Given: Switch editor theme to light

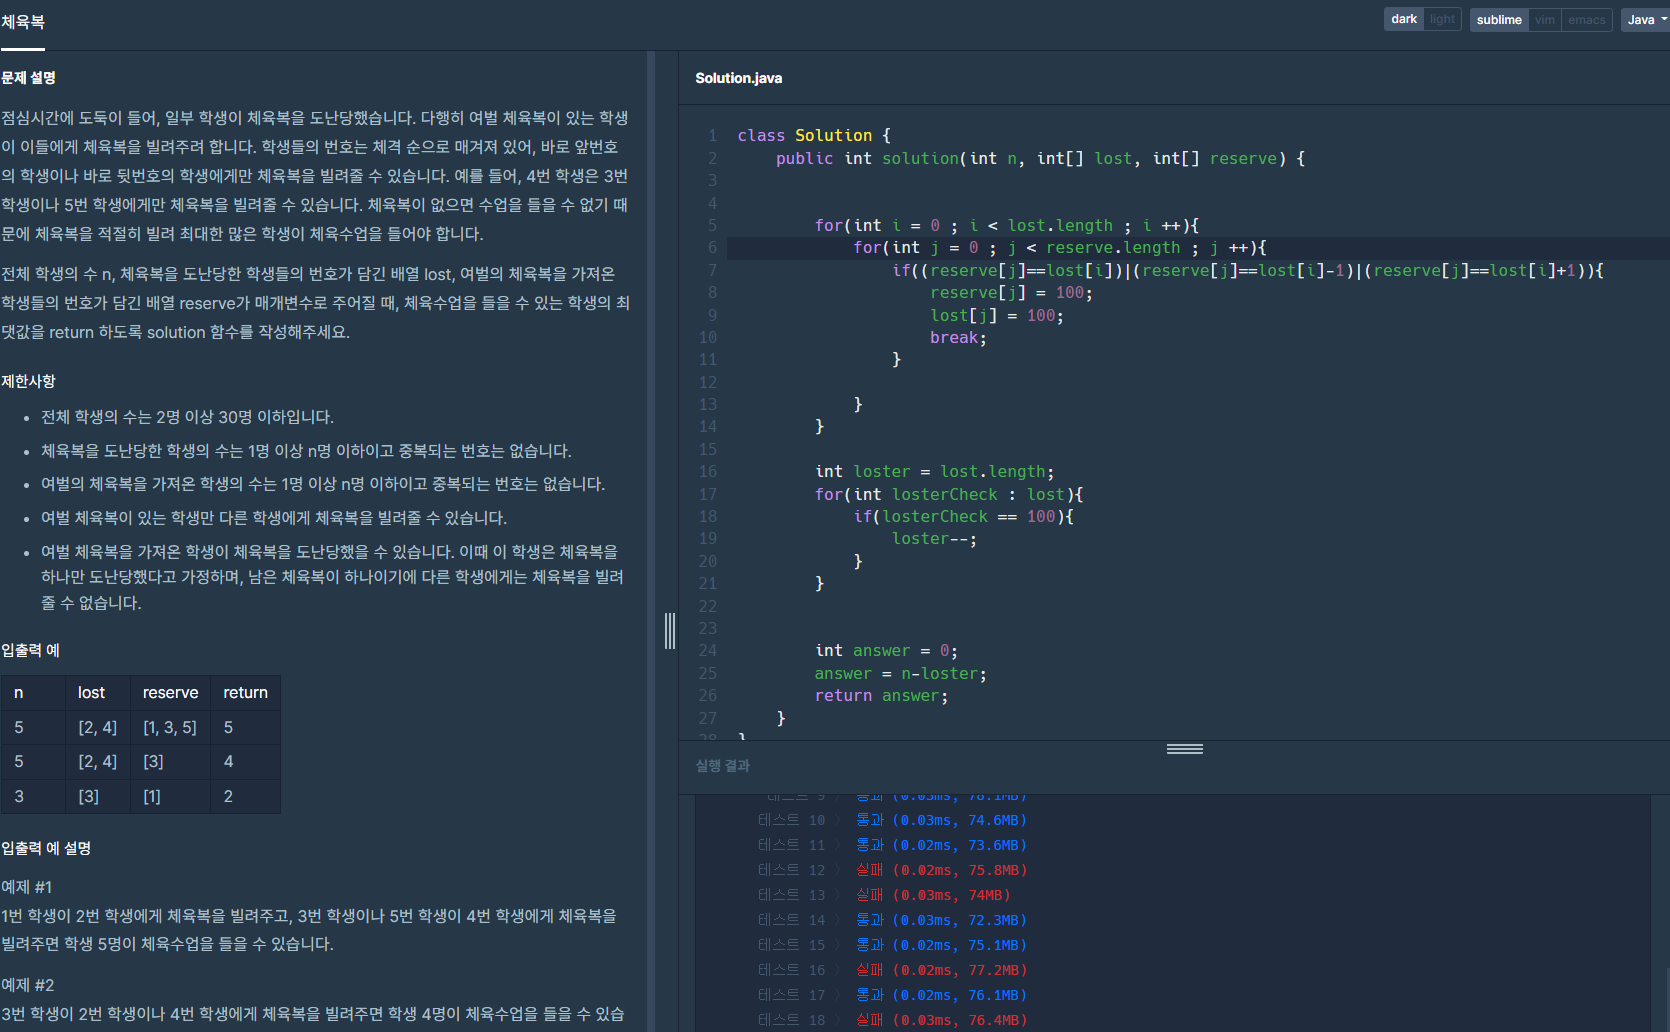Looking at the screenshot, I should [x=1442, y=19].
